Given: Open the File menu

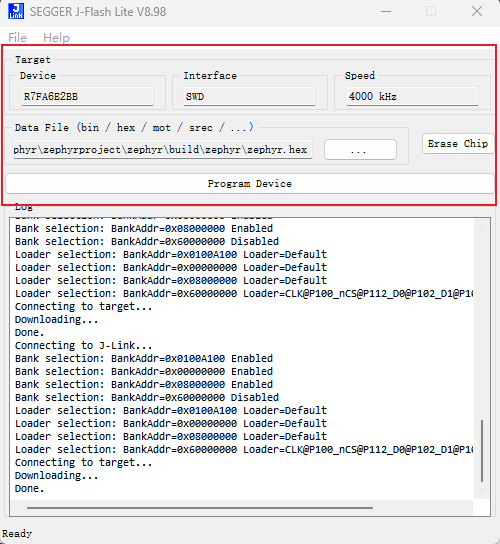Looking at the screenshot, I should coord(17,37).
